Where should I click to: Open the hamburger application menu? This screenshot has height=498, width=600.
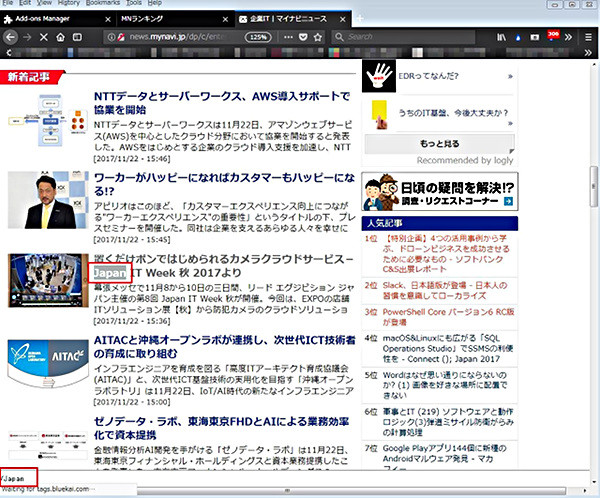coord(588,37)
